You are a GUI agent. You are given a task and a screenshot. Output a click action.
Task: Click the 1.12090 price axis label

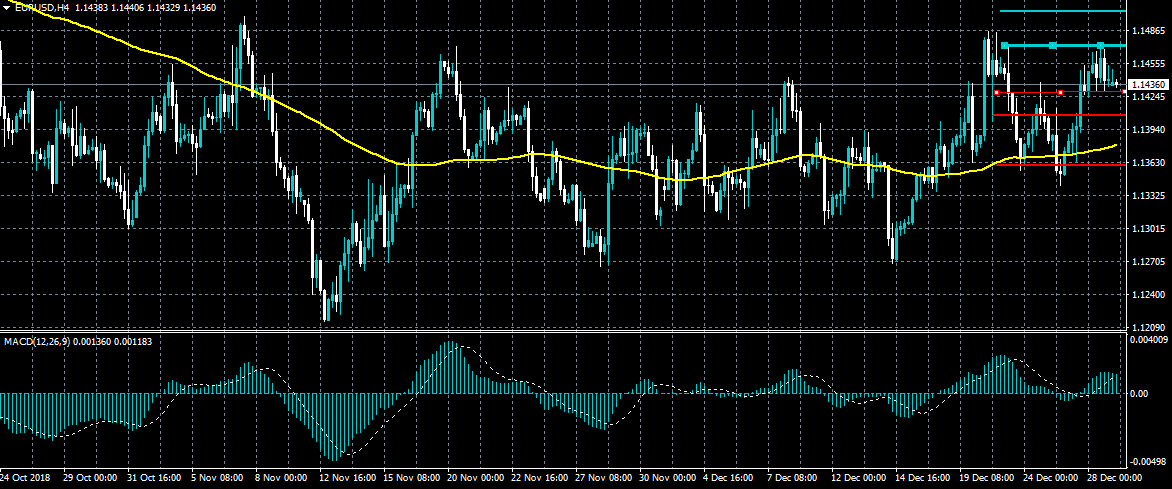point(1146,327)
